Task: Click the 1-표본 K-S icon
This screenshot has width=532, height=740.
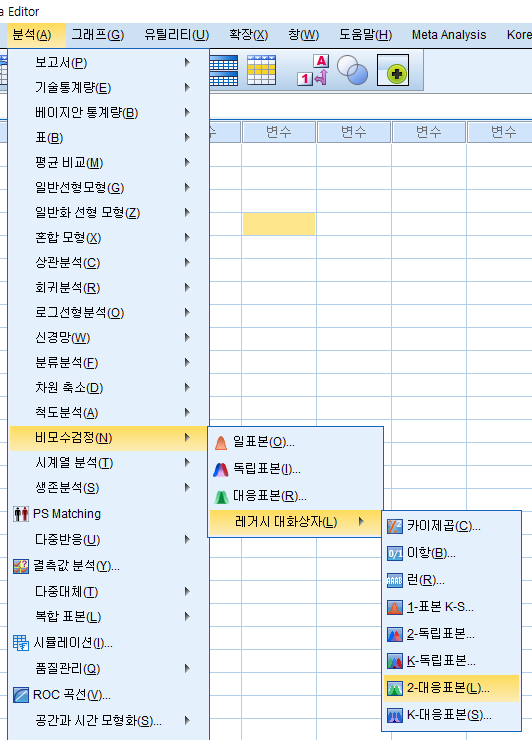Action: click(x=395, y=607)
